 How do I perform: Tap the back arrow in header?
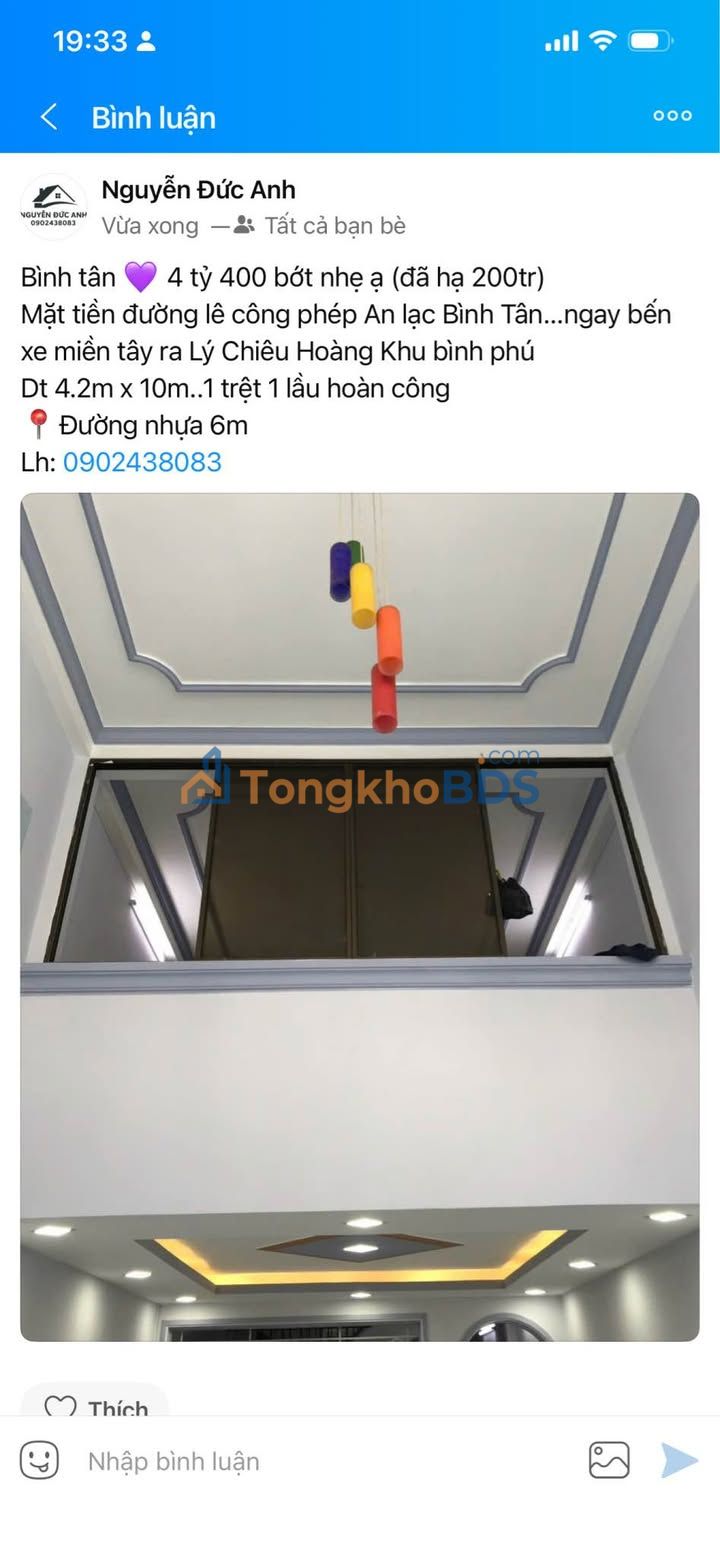[x=48, y=117]
